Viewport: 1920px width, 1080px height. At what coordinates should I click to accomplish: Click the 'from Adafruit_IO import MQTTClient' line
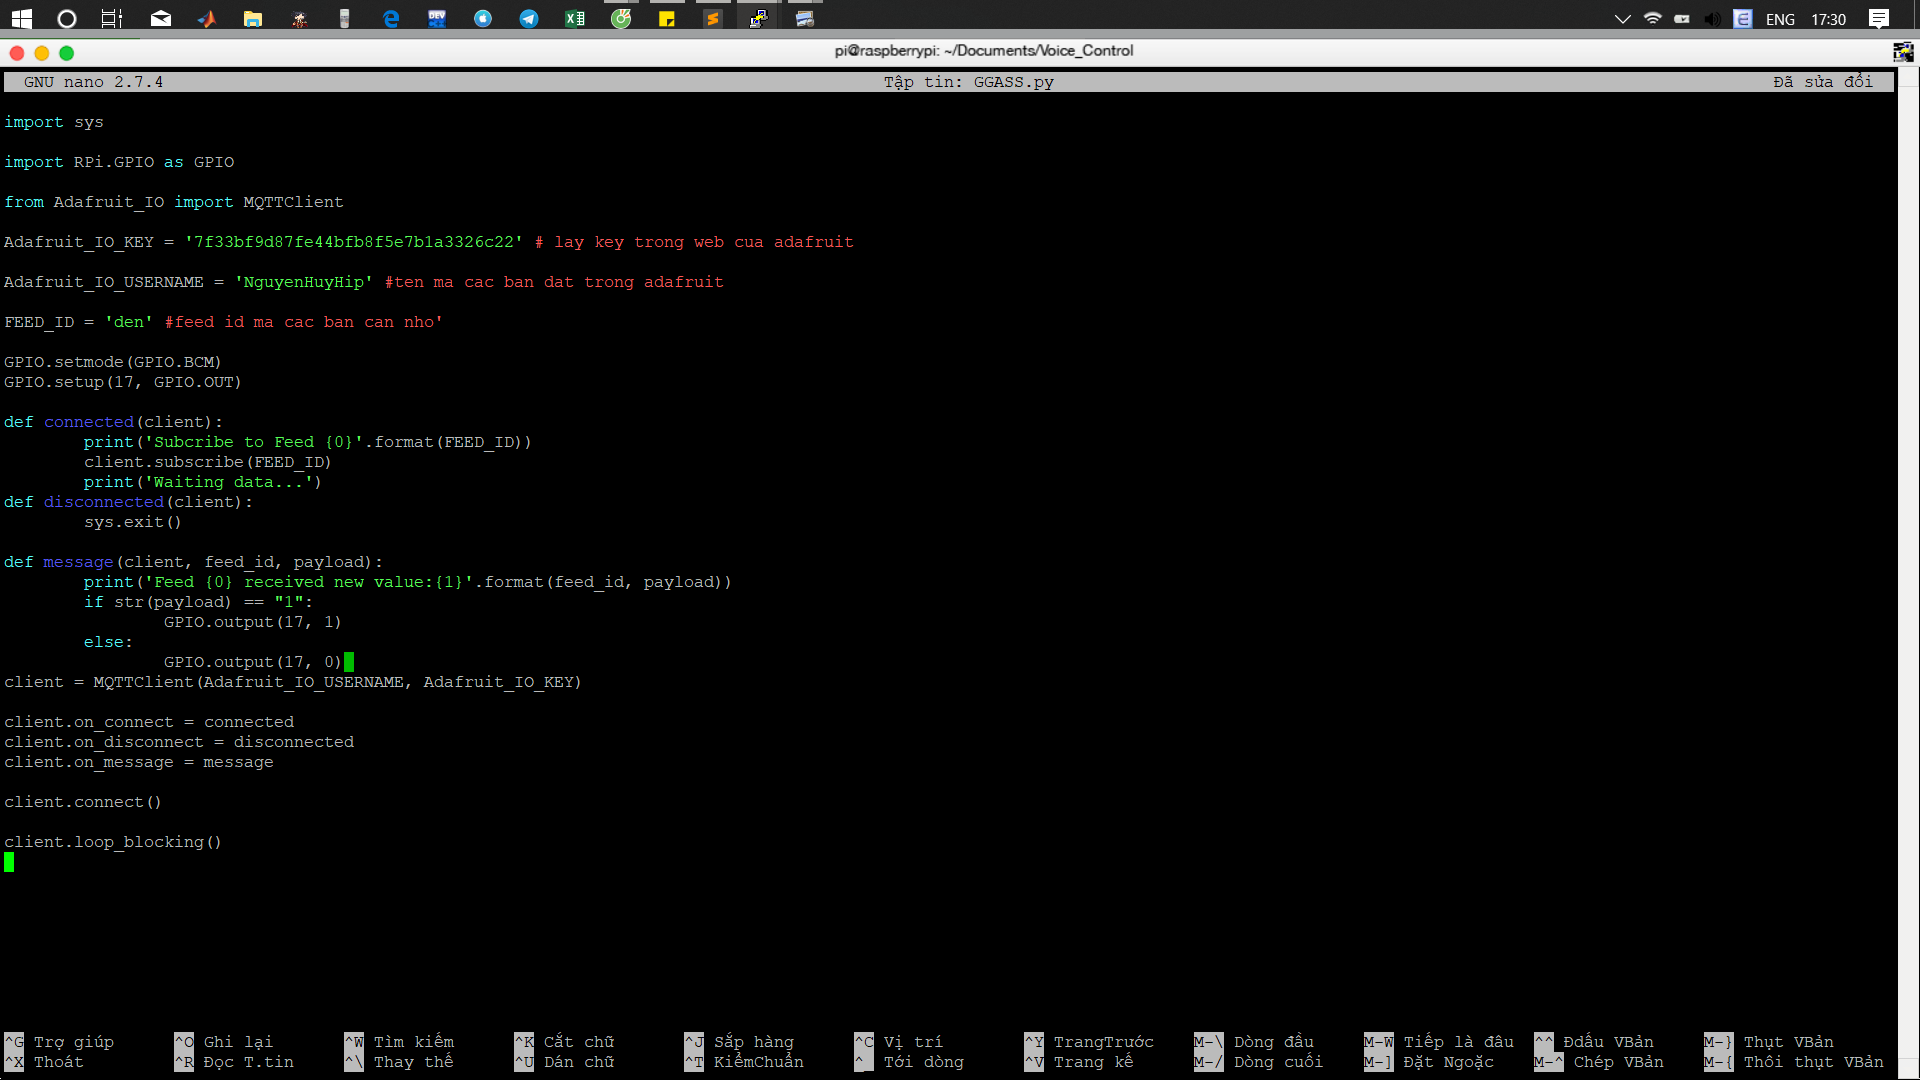[x=174, y=202]
